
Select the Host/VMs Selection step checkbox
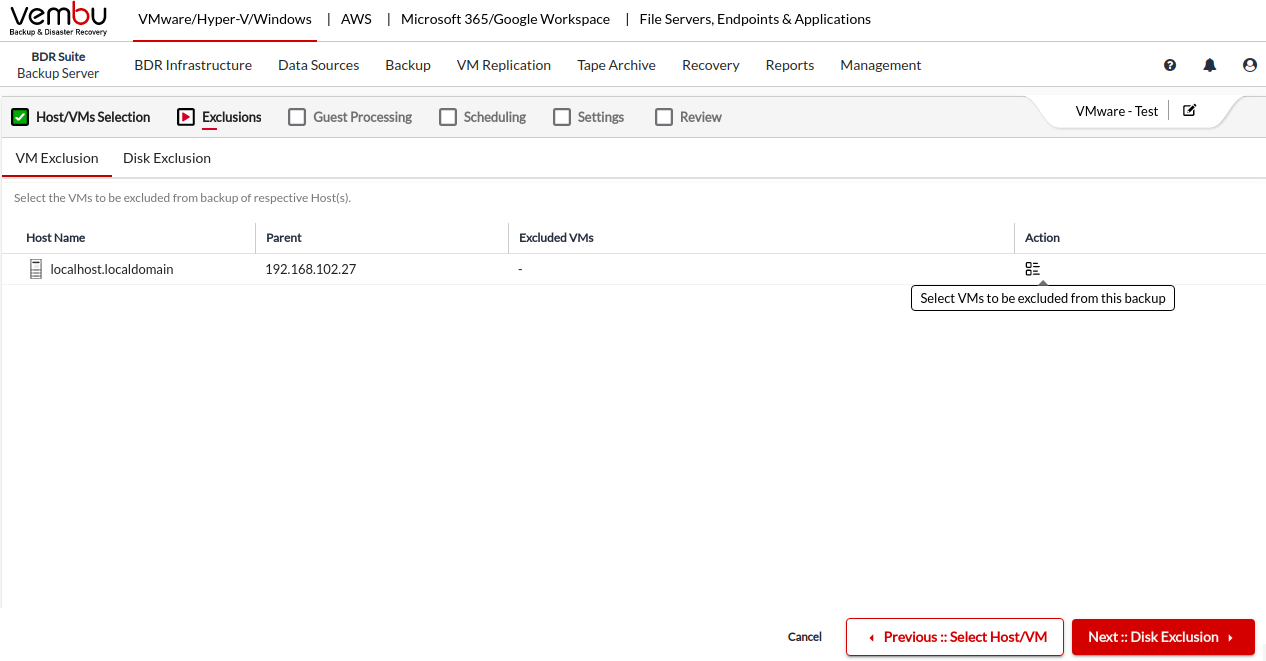(20, 117)
